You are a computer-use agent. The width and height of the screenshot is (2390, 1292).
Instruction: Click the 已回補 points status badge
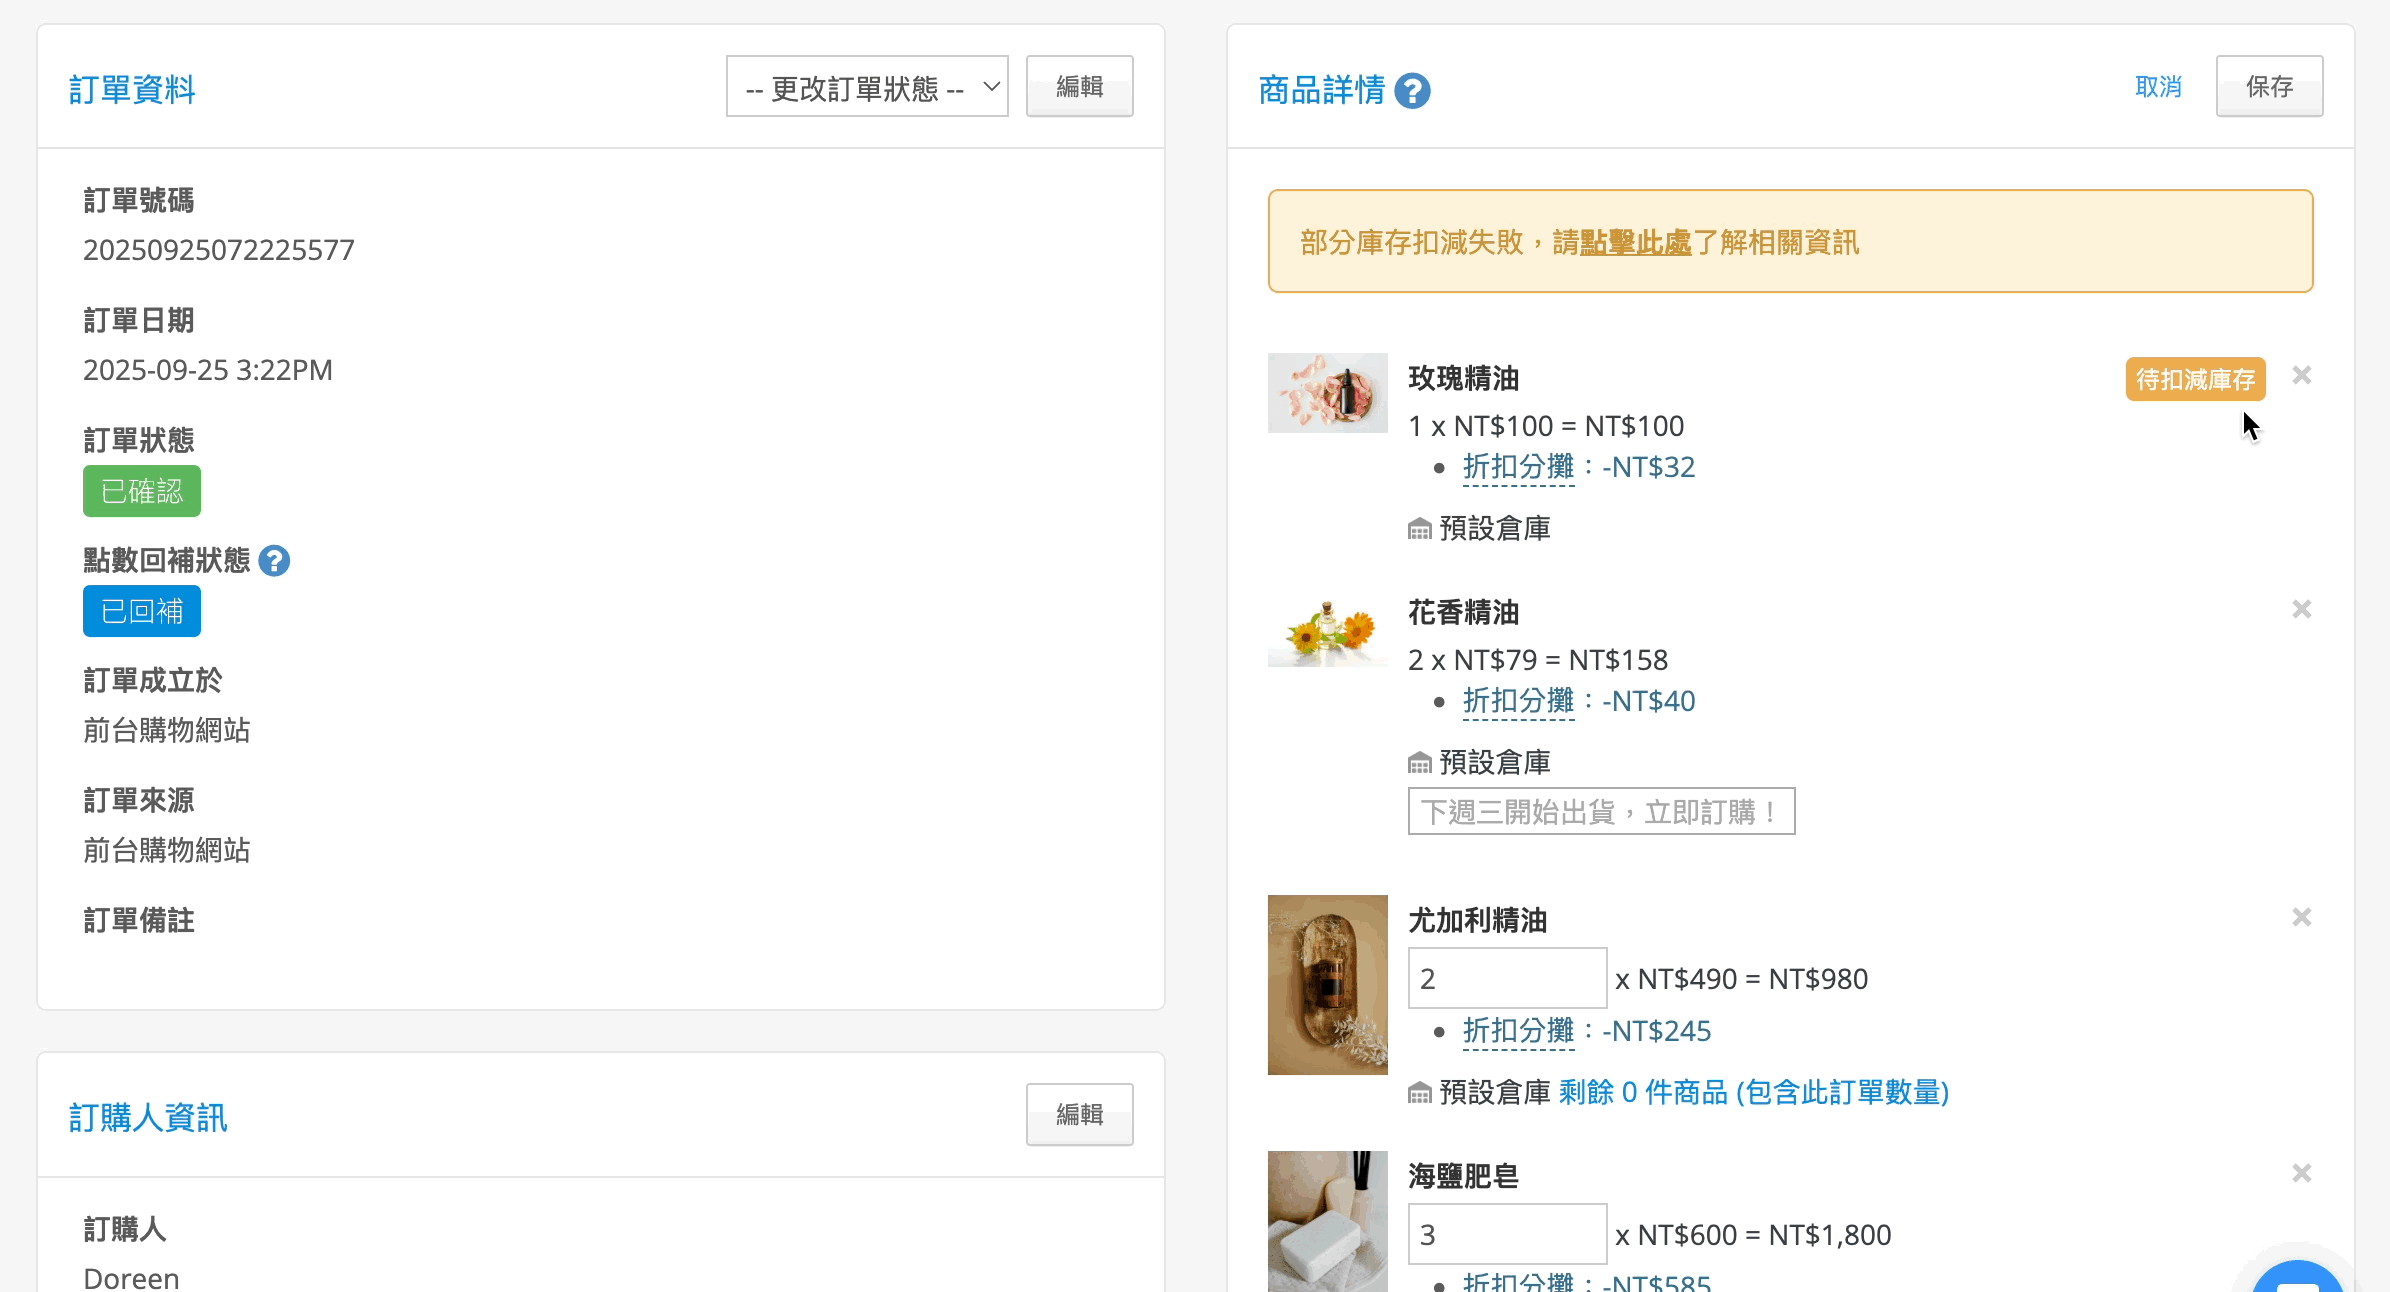coord(142,611)
